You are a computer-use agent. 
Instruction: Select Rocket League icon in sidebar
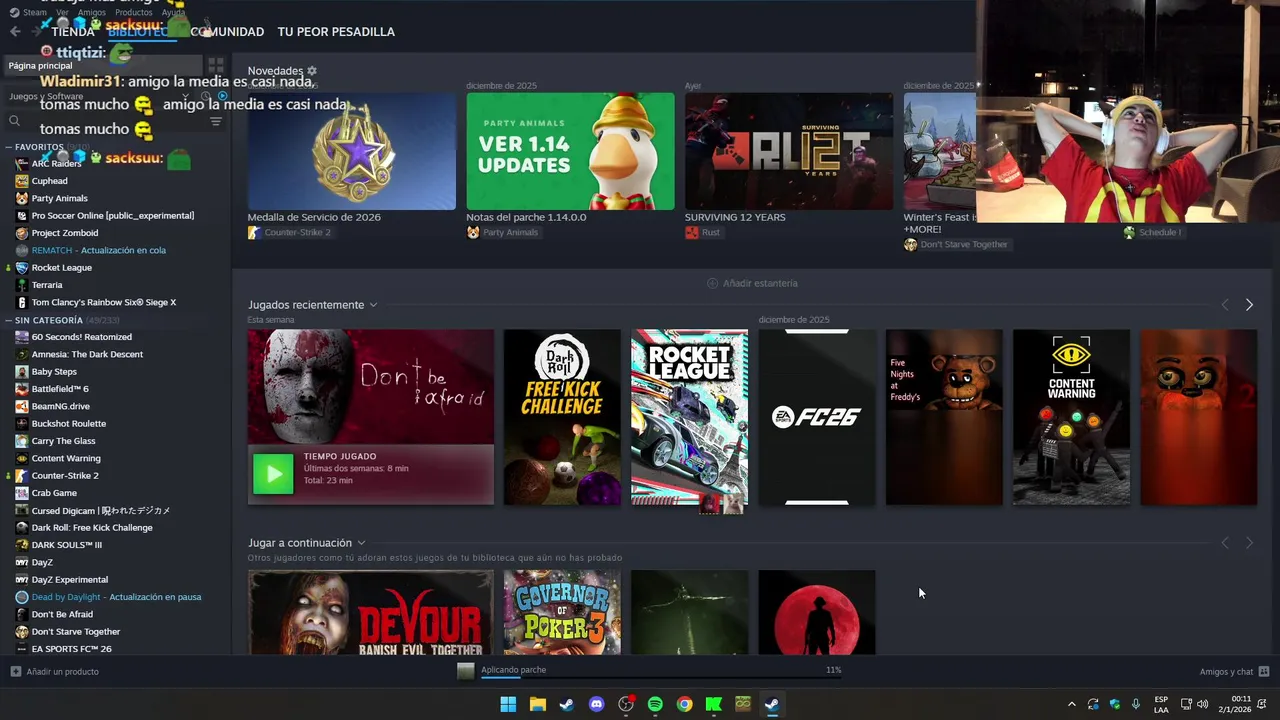(x=22, y=267)
